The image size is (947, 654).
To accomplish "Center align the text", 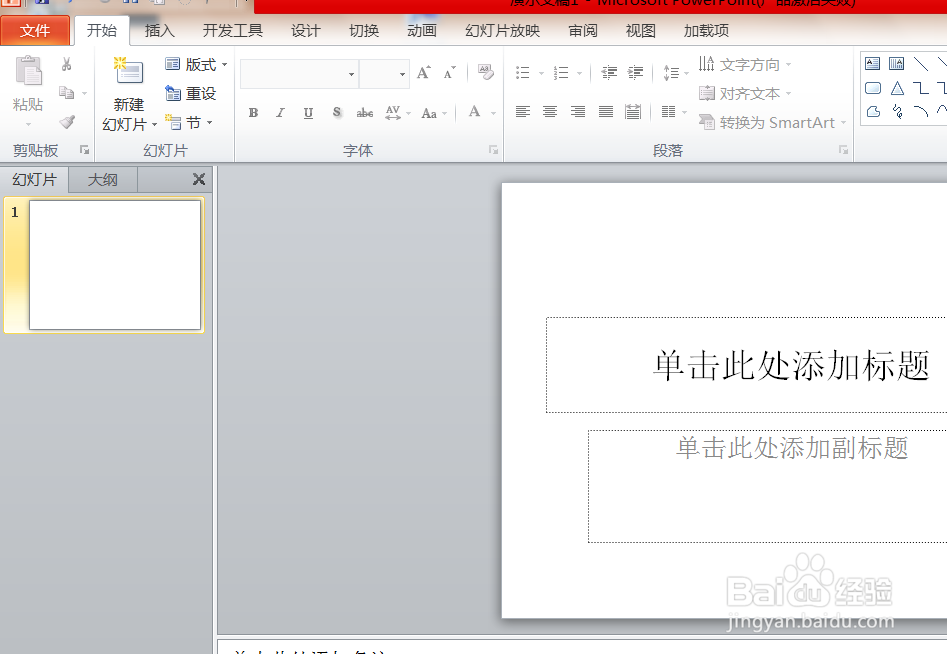I will coord(550,112).
